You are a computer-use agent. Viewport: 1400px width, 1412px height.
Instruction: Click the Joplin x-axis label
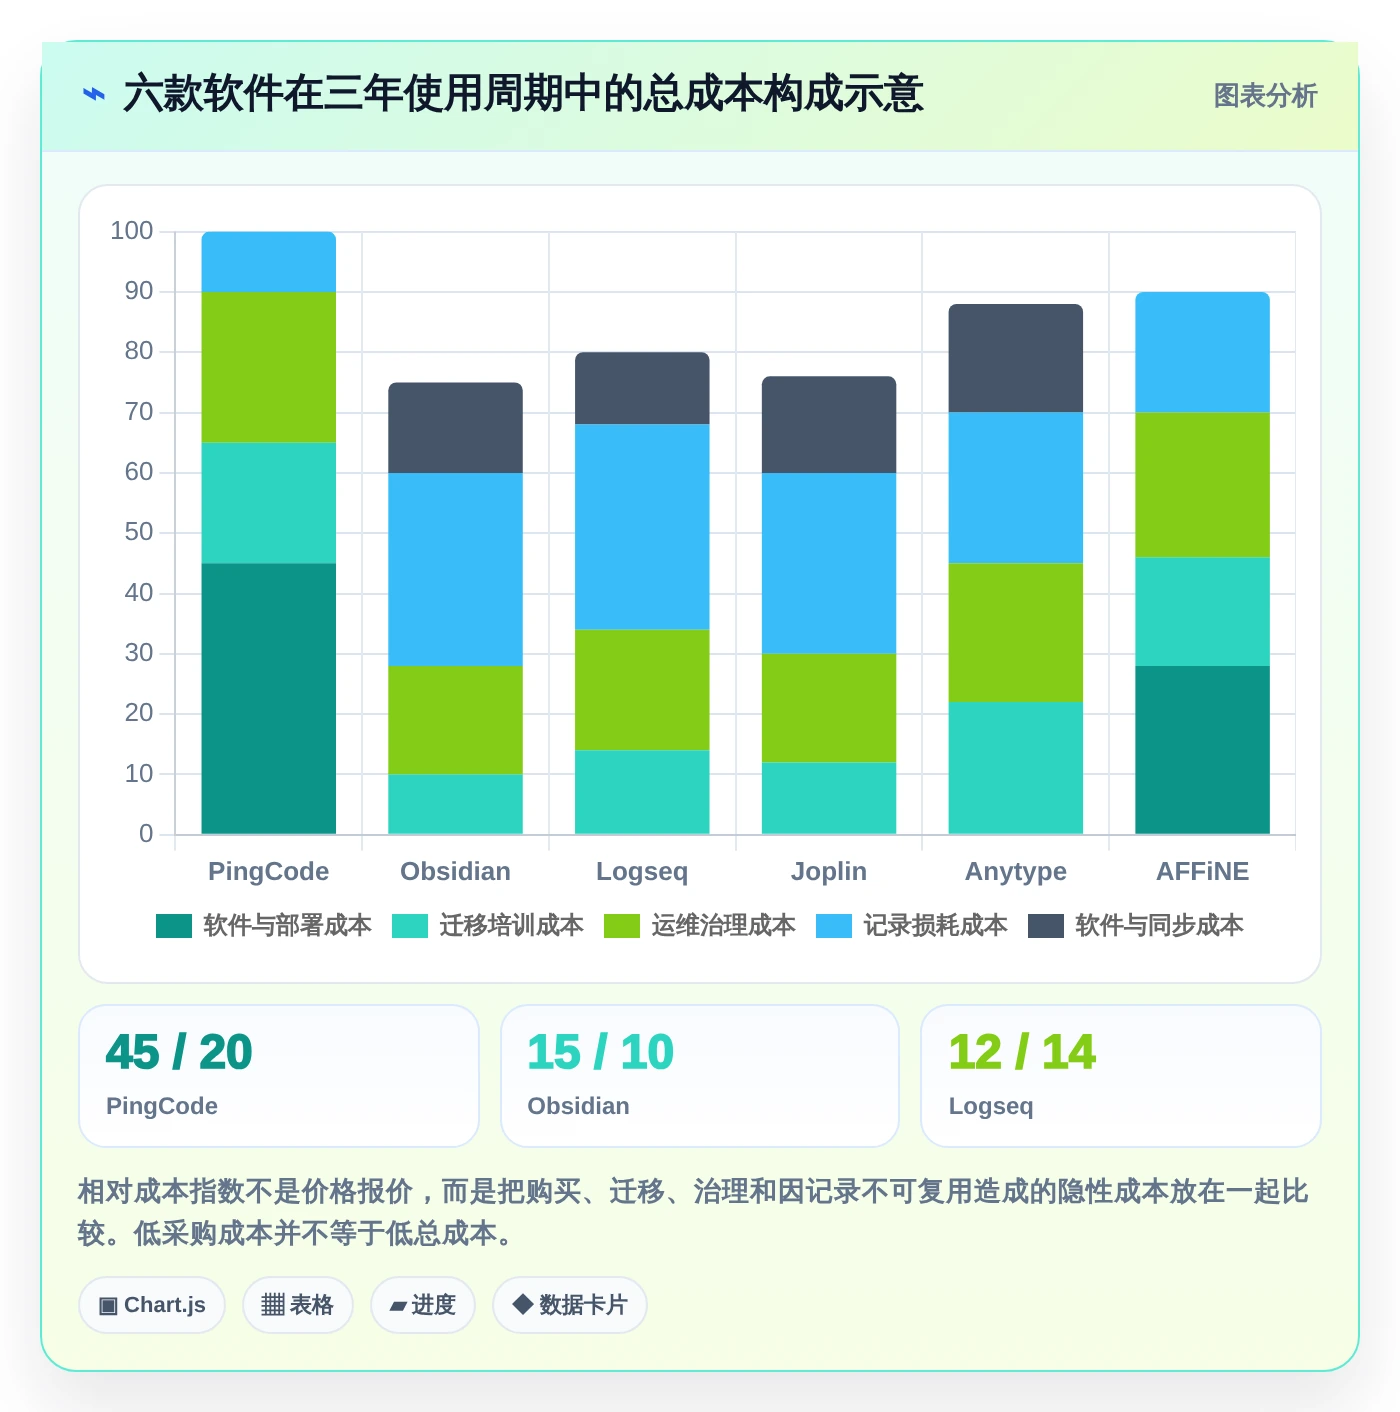(829, 871)
